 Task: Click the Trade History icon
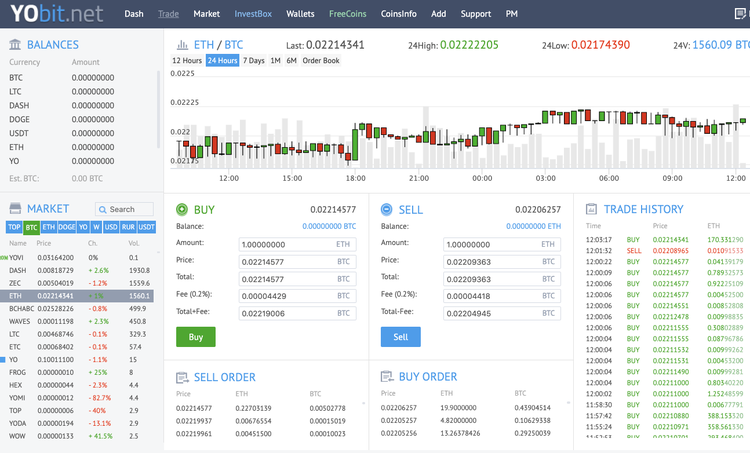(x=592, y=209)
